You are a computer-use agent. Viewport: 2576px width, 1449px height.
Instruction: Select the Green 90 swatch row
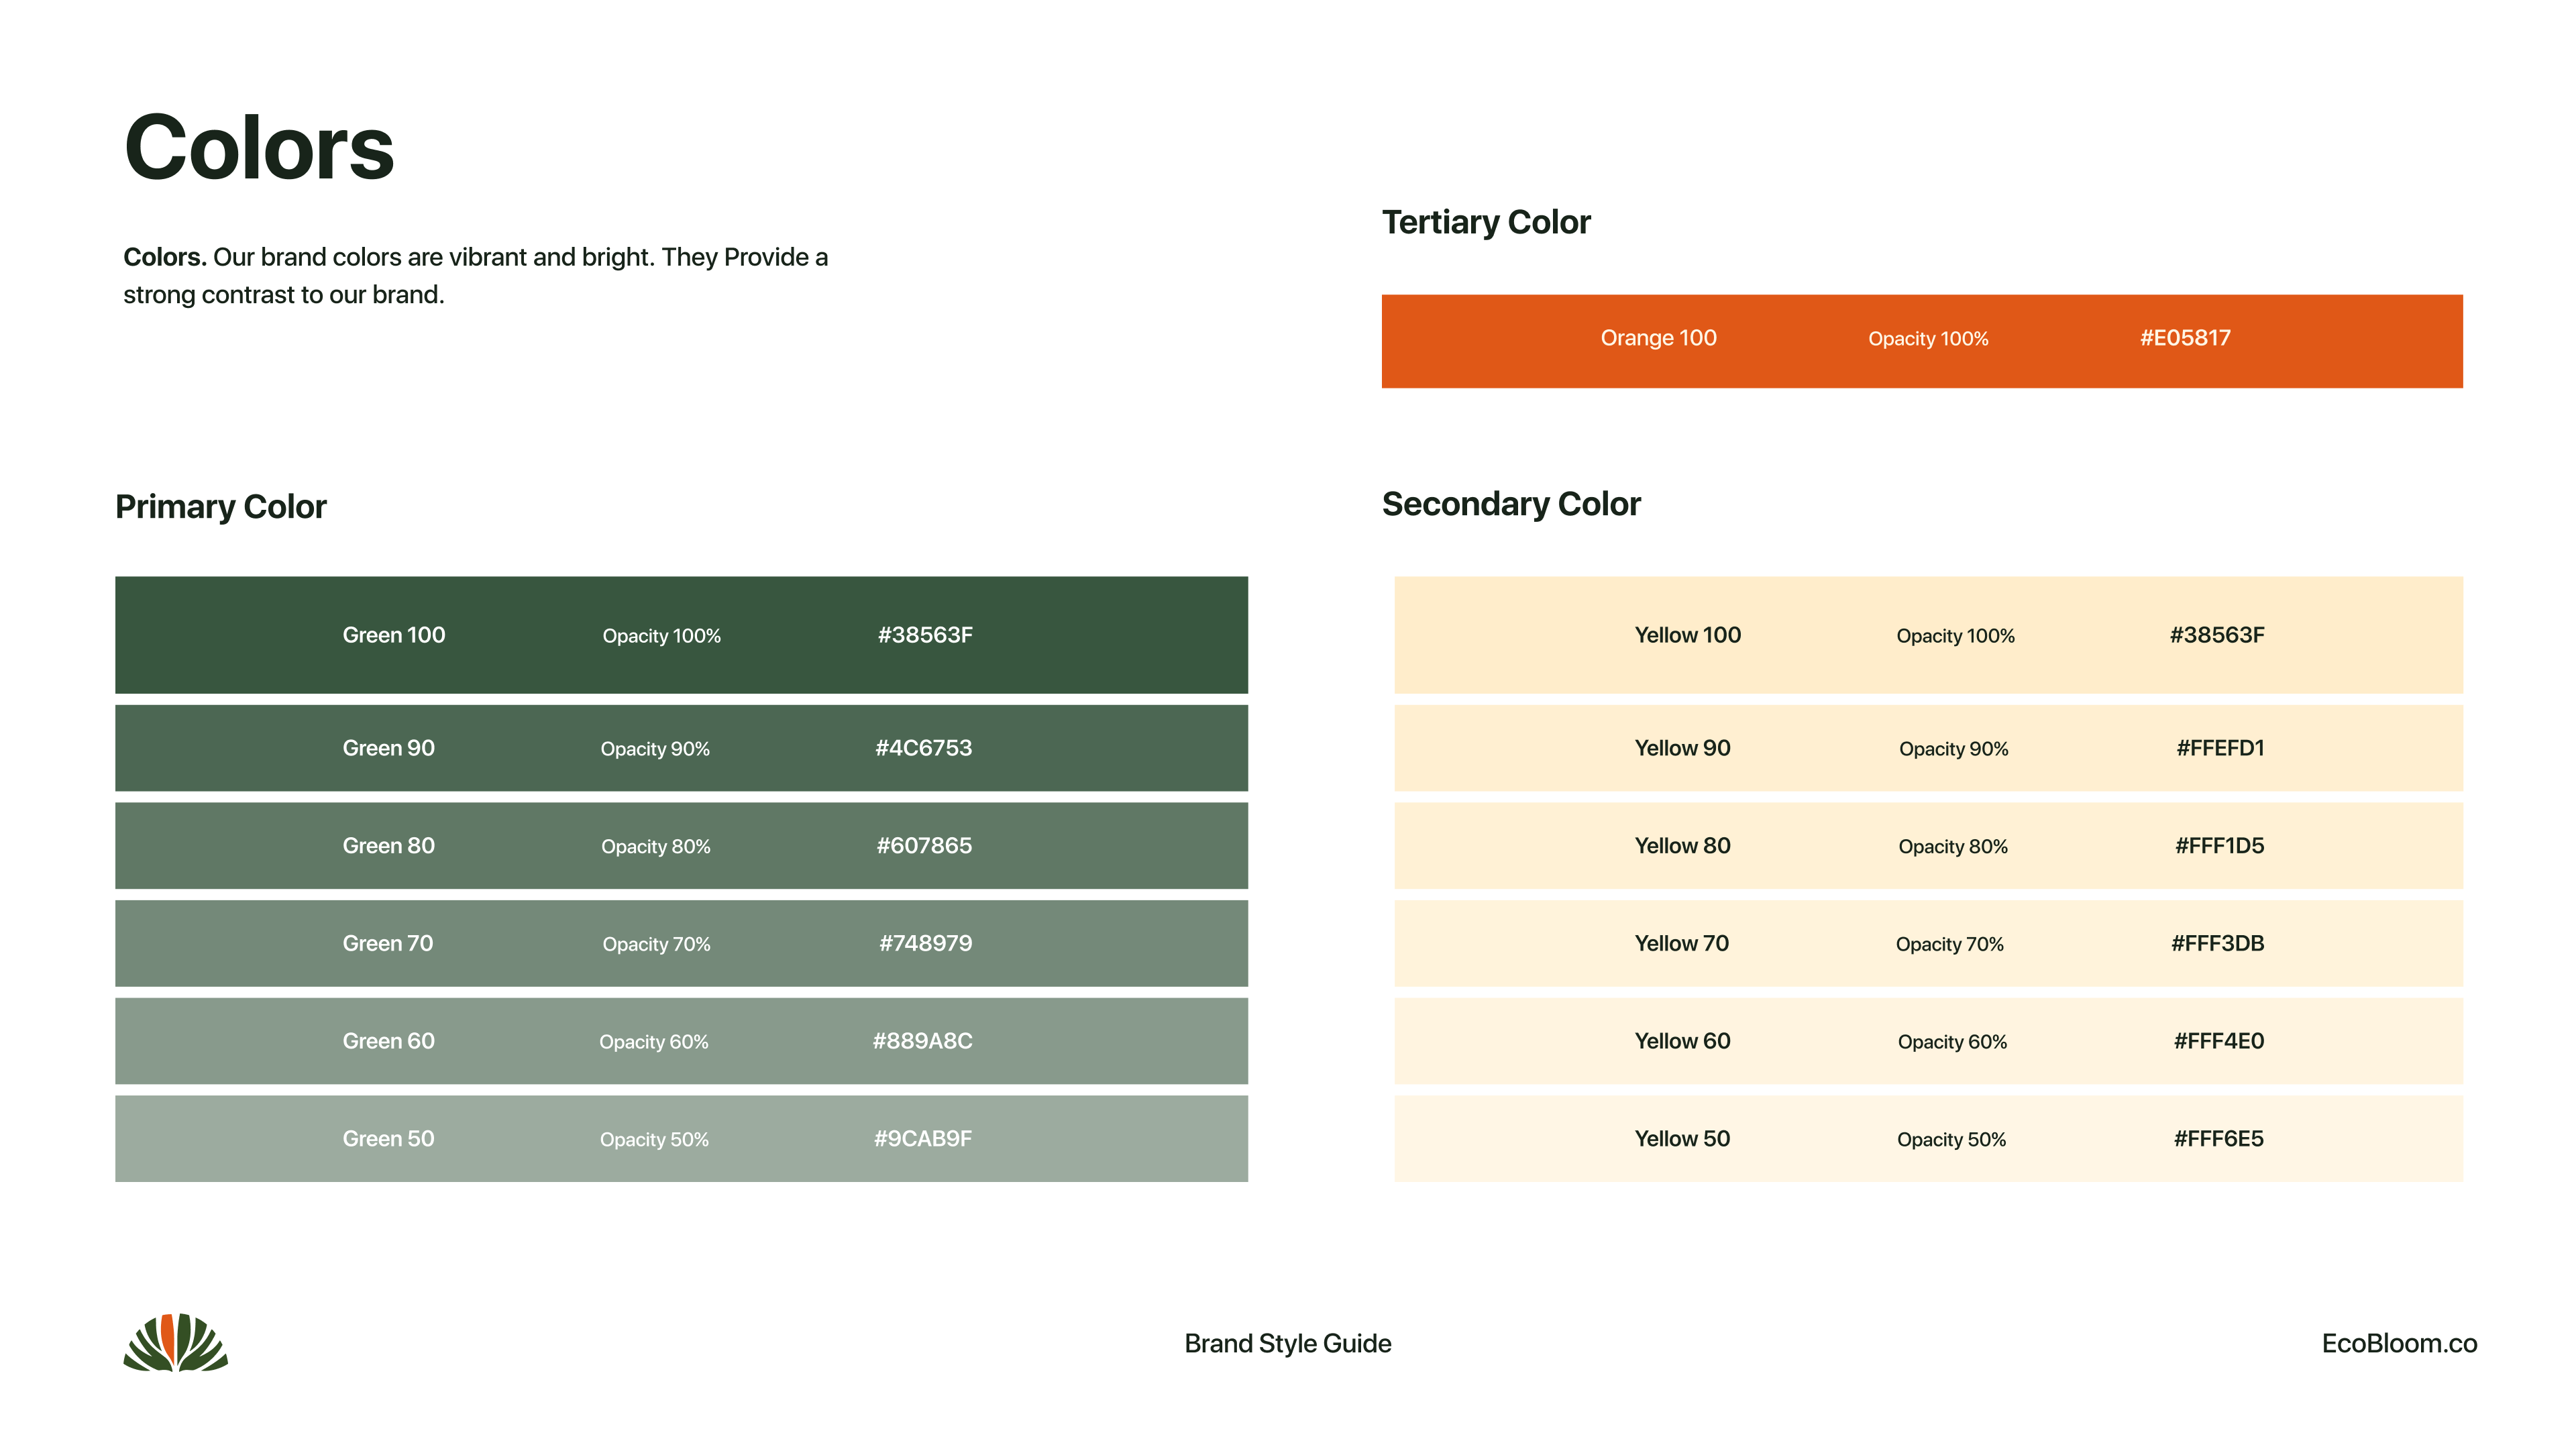681,748
